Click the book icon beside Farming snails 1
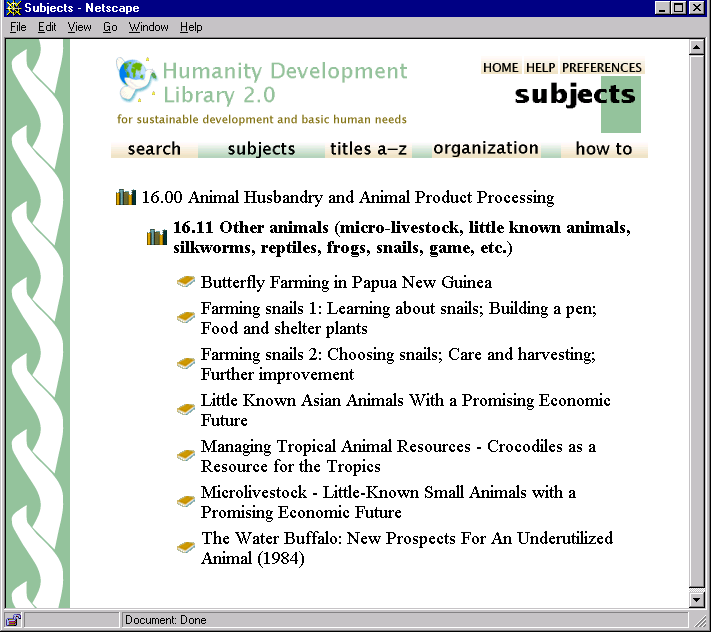The image size is (711, 632). [186, 318]
